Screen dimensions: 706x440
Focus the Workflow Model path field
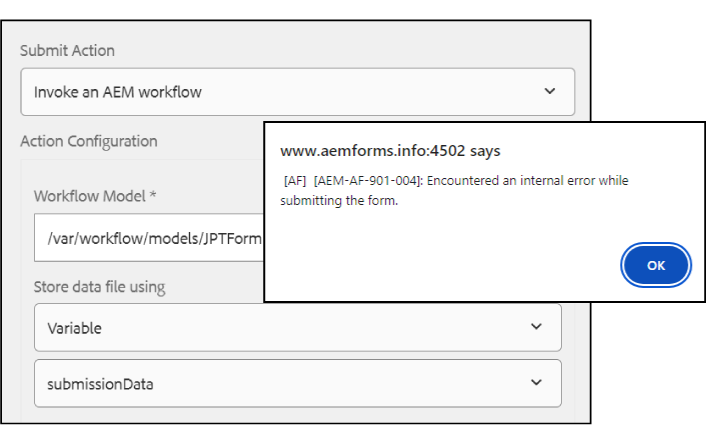[x=148, y=237]
